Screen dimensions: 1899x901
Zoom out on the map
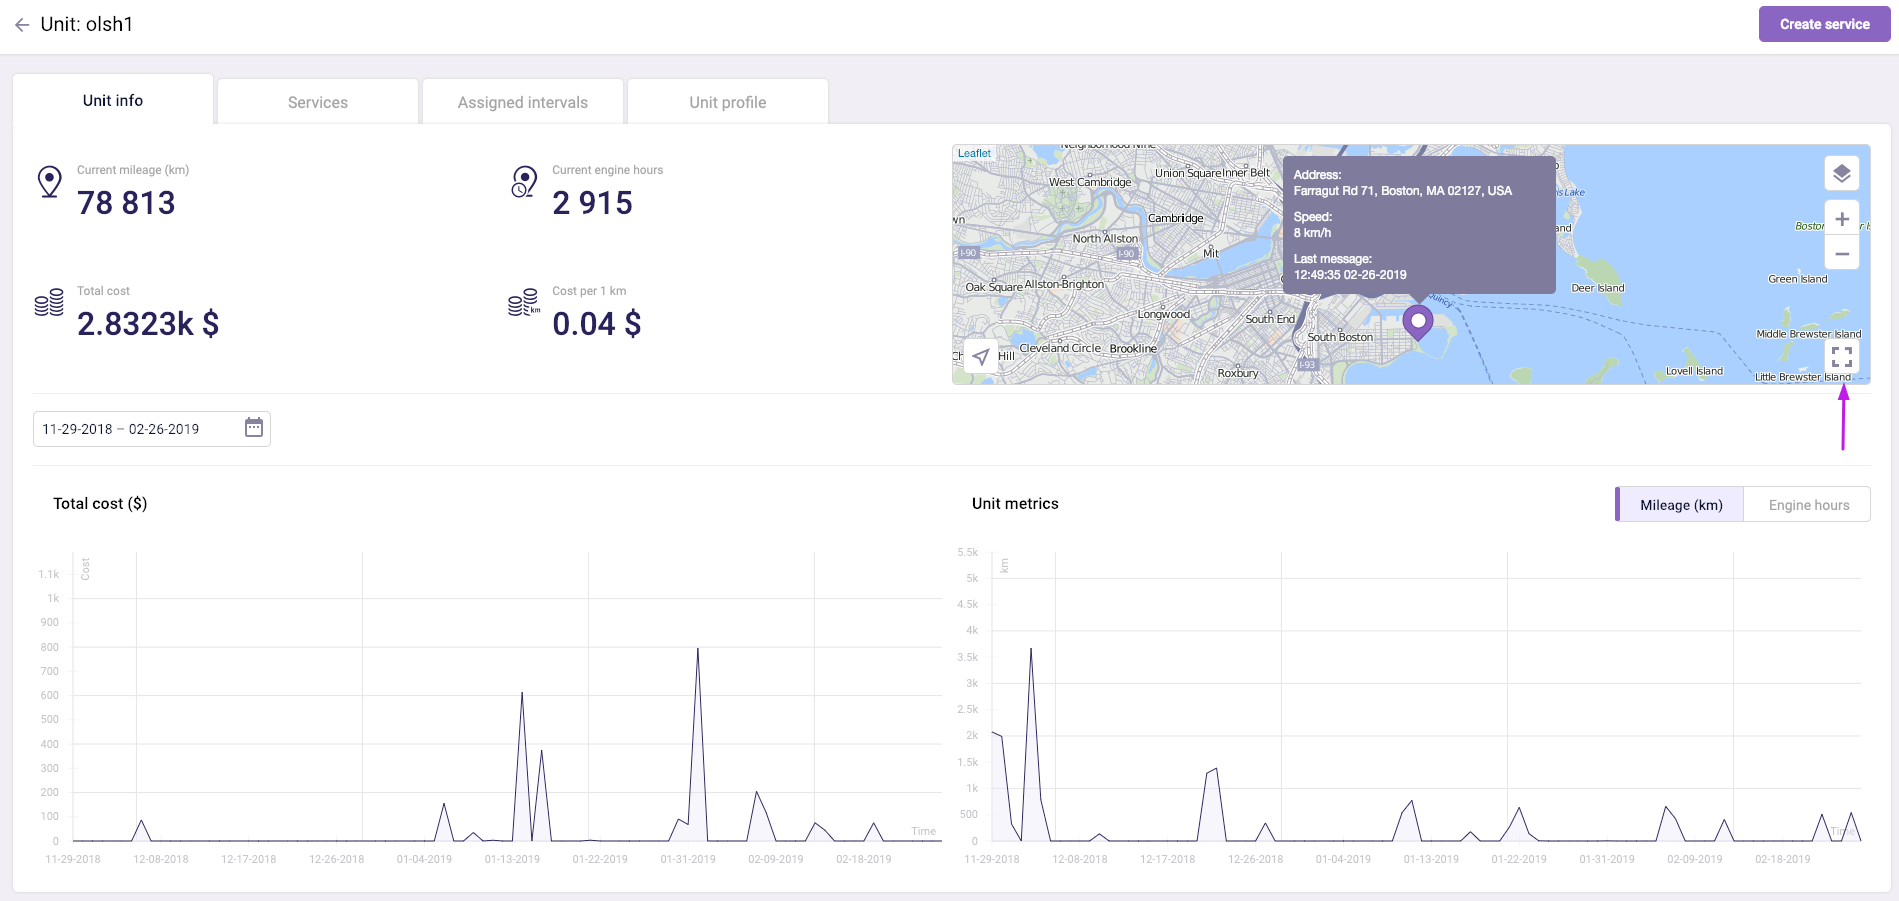click(1841, 254)
